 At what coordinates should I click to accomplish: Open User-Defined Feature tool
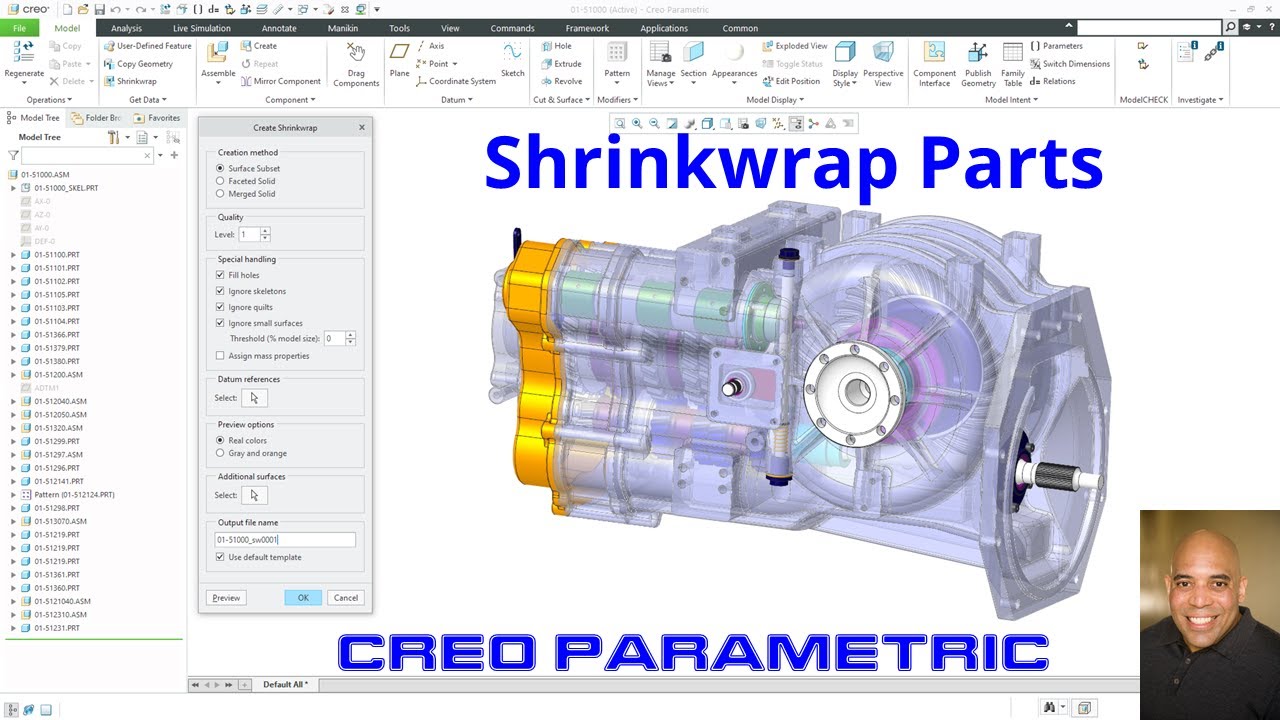click(x=147, y=46)
